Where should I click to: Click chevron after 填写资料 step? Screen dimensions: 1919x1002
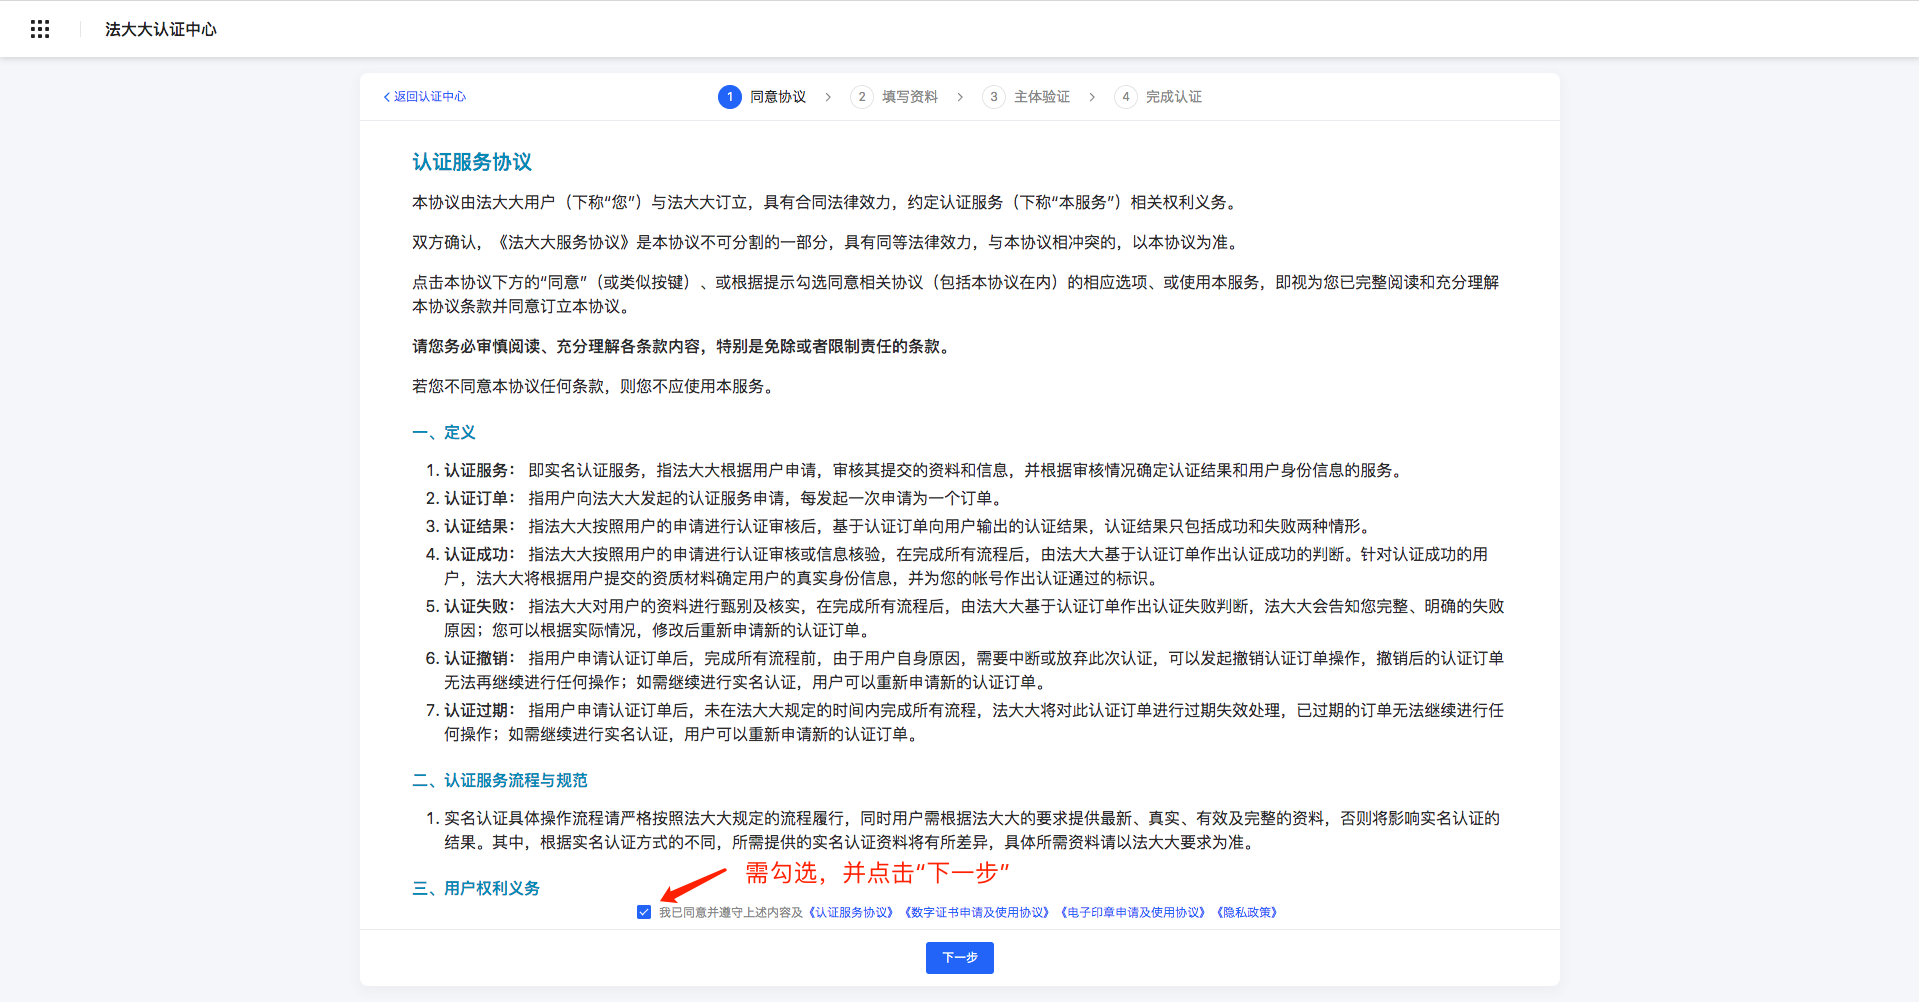pos(960,97)
